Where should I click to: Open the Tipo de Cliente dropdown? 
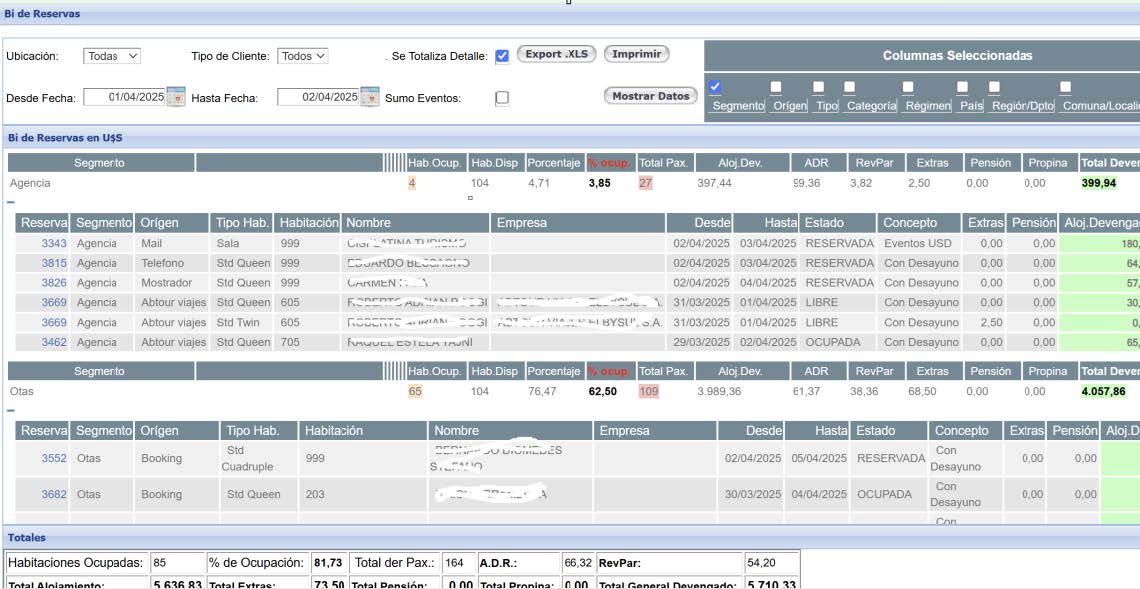(x=303, y=56)
